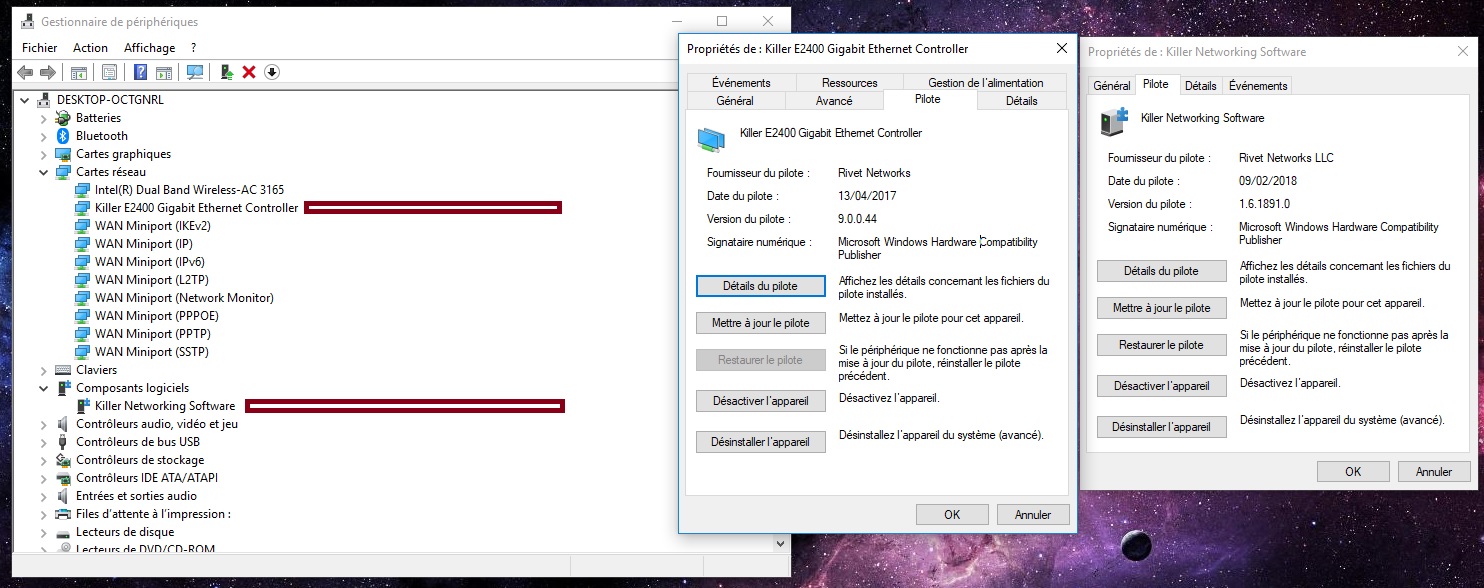Click the Batteries category icon

tap(63, 118)
